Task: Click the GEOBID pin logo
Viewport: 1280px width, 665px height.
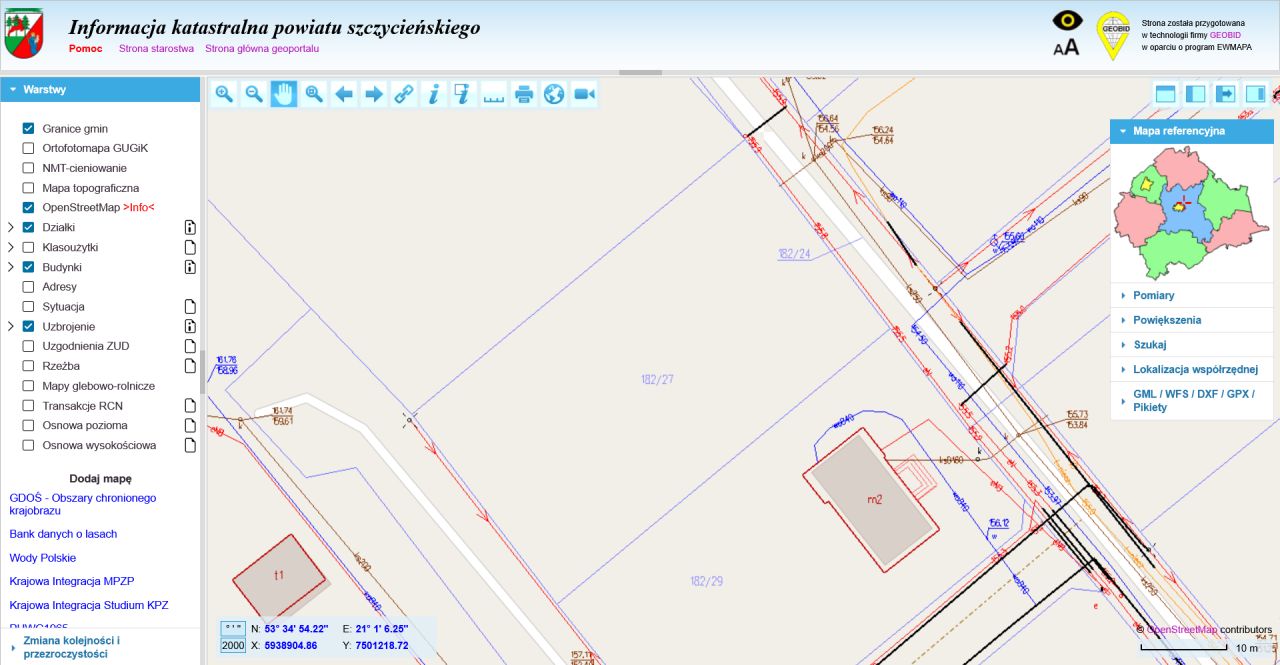Action: [x=1113, y=36]
